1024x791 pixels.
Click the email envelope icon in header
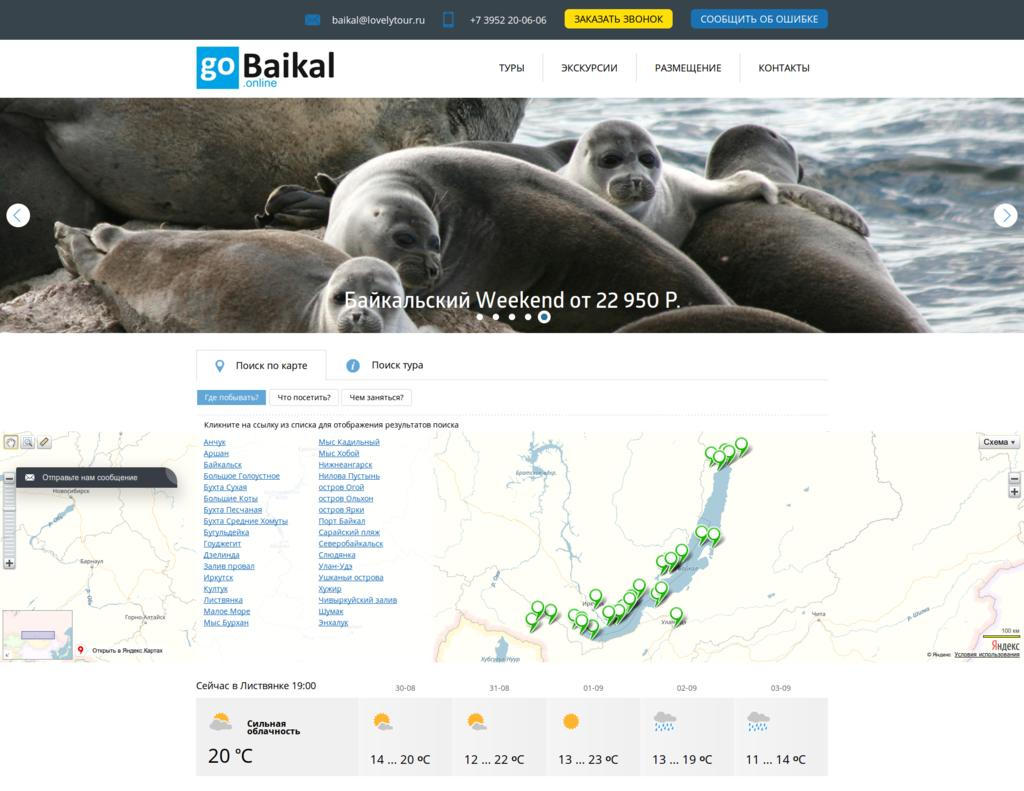(313, 20)
